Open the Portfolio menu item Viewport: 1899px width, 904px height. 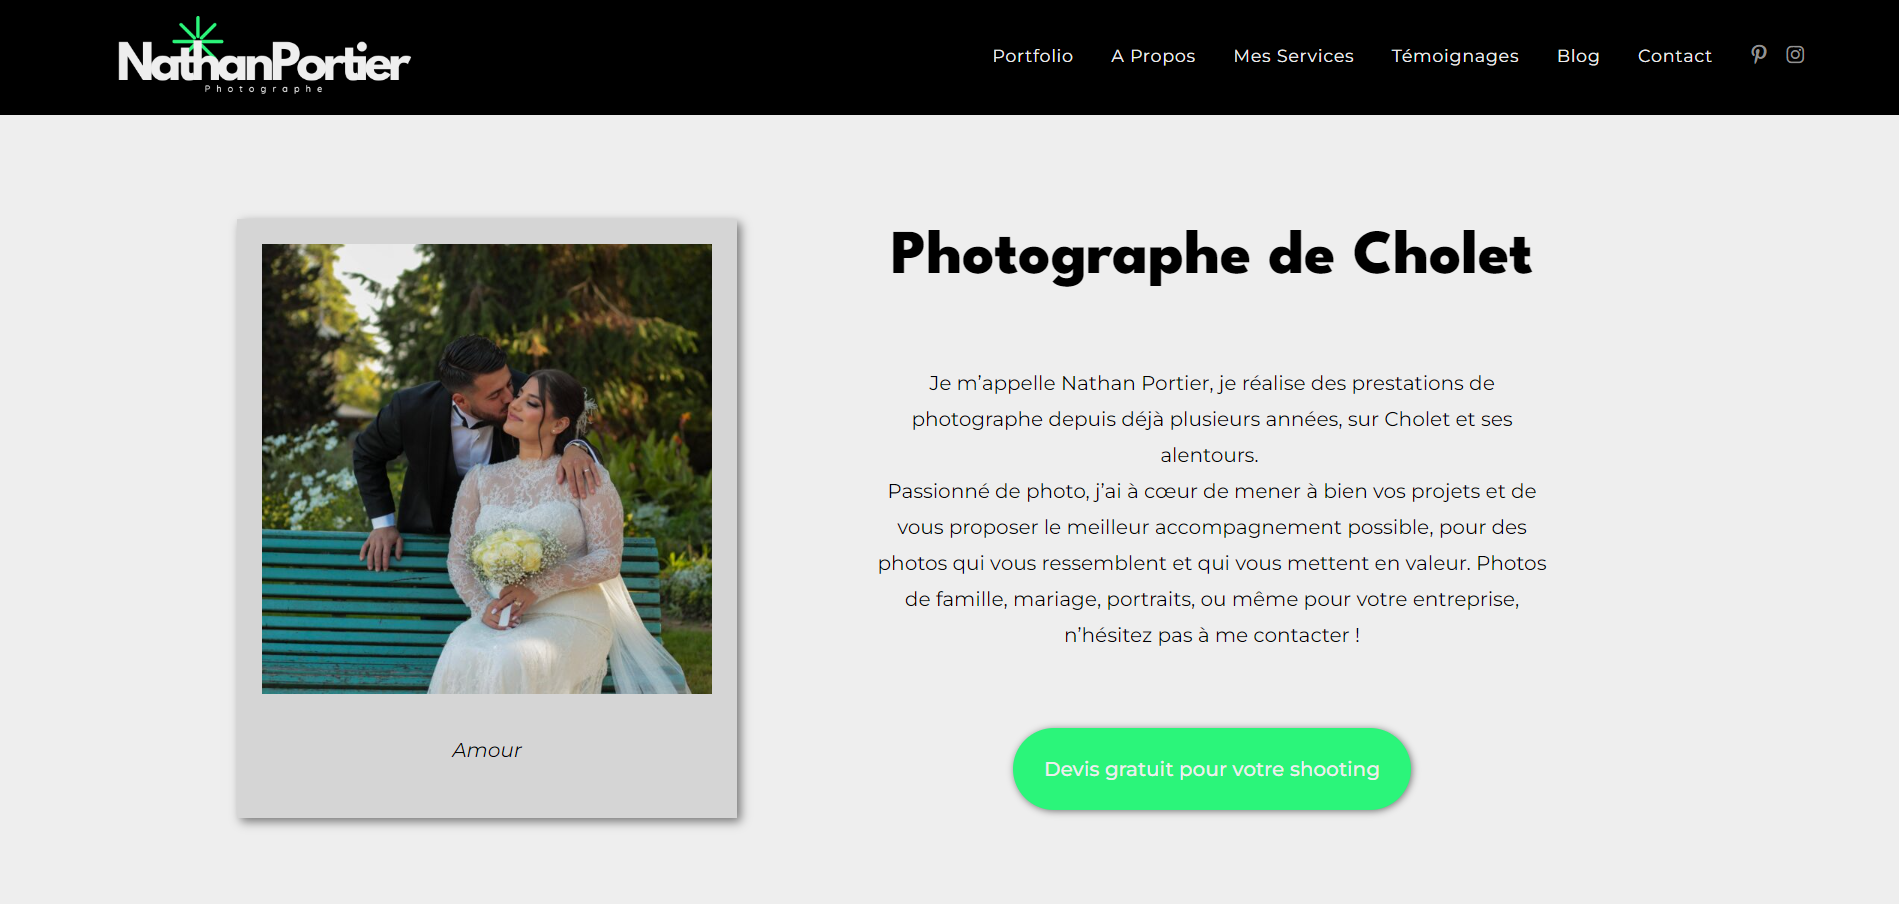(1032, 56)
